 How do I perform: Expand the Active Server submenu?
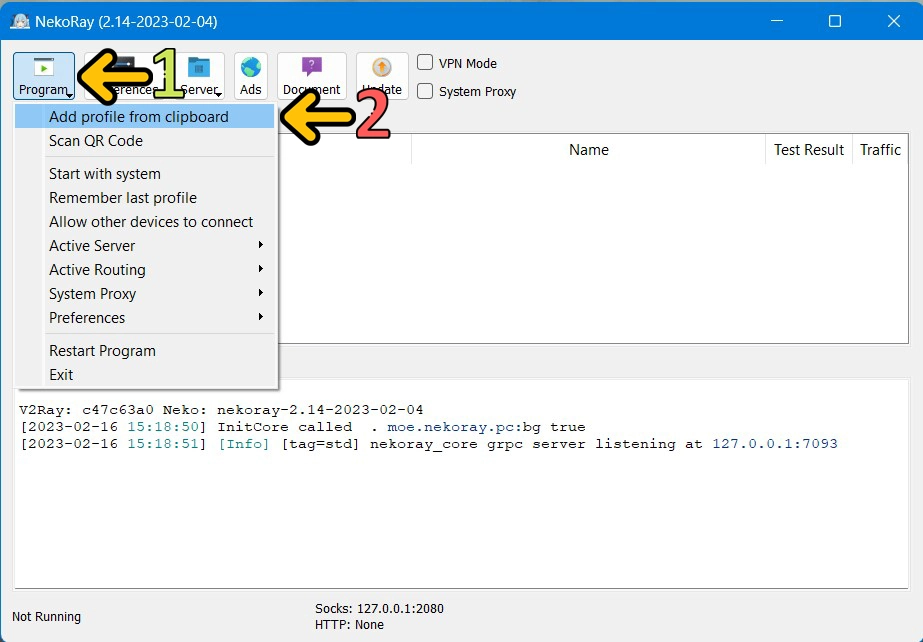[x=92, y=245]
